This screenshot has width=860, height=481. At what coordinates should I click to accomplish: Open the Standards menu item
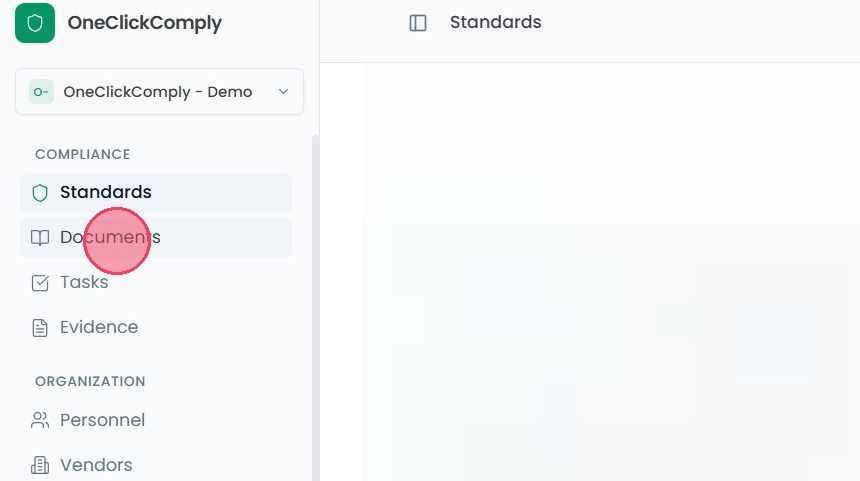tap(156, 193)
